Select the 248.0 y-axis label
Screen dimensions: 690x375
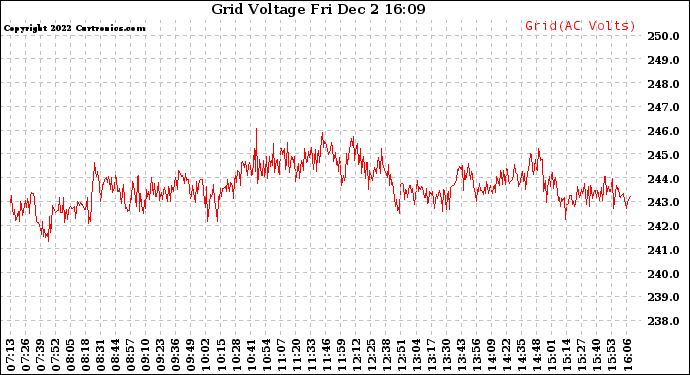tap(663, 84)
